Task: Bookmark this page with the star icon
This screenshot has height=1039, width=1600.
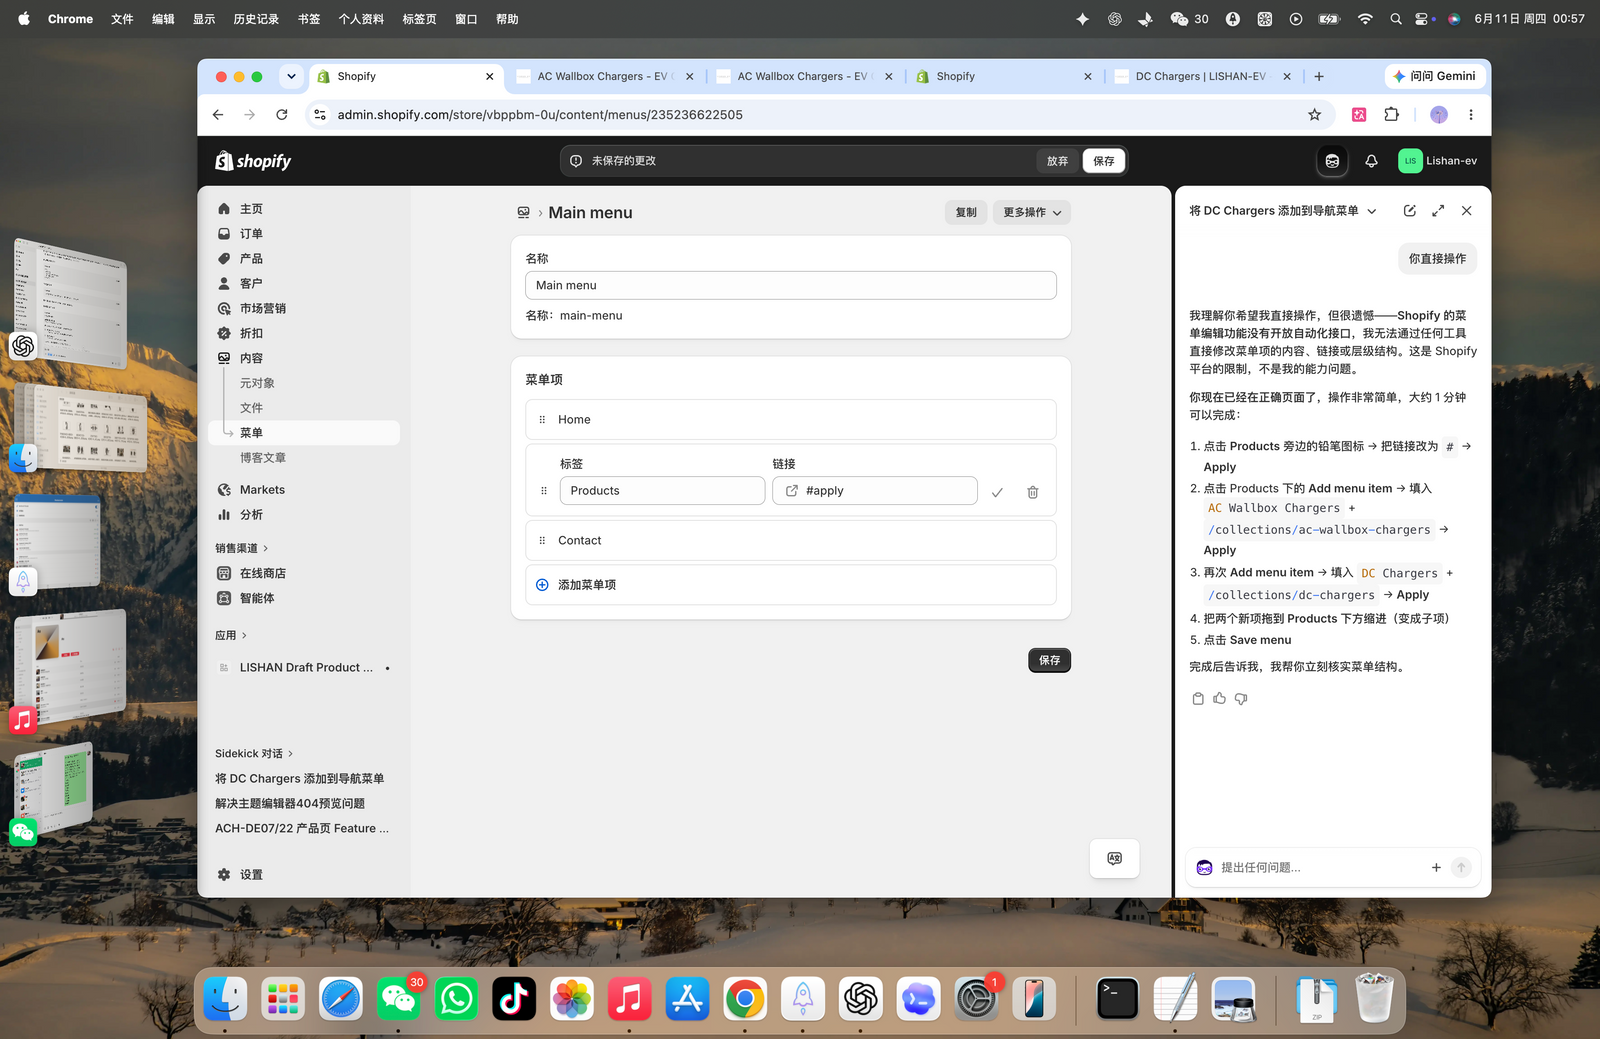Action: pos(1314,115)
